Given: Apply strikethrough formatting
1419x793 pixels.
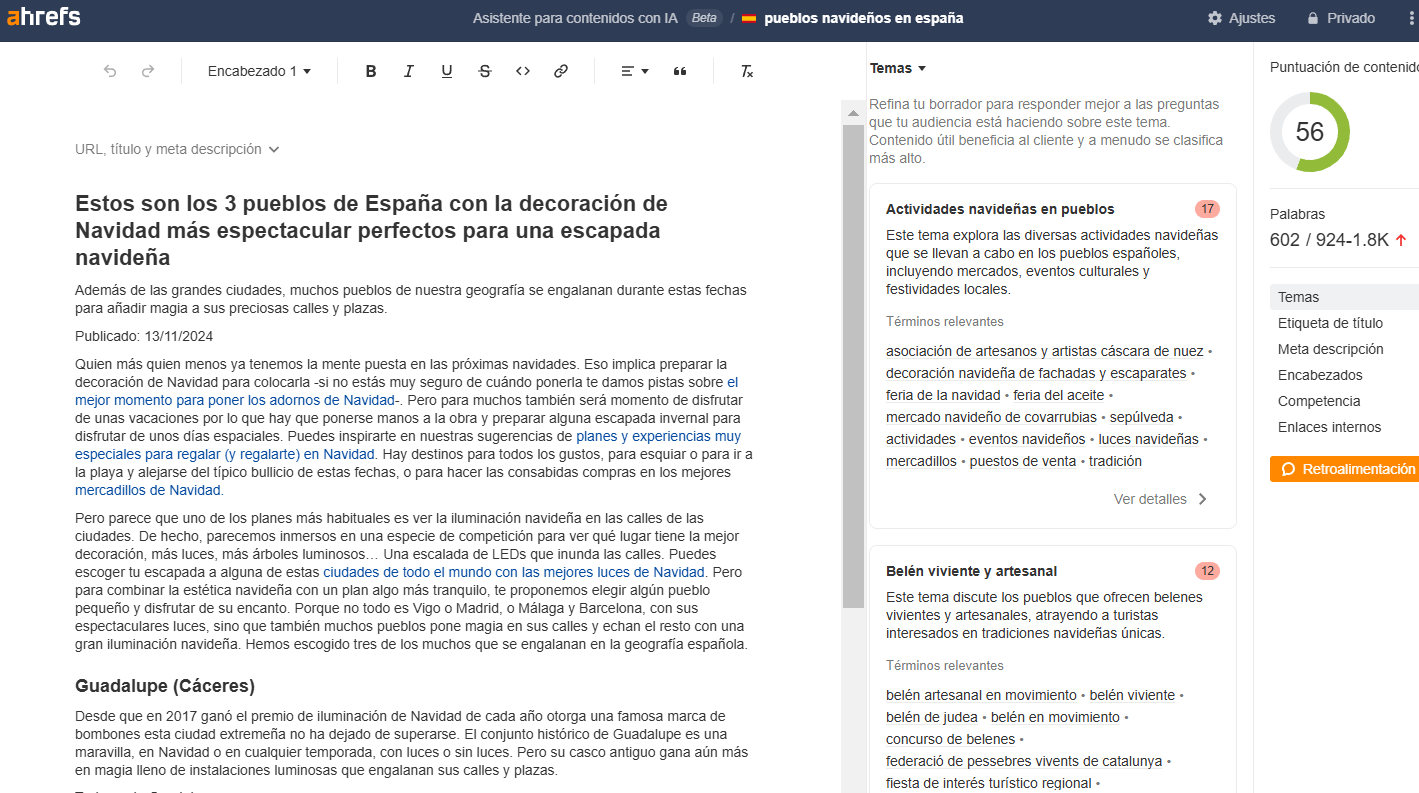Looking at the screenshot, I should (485, 71).
